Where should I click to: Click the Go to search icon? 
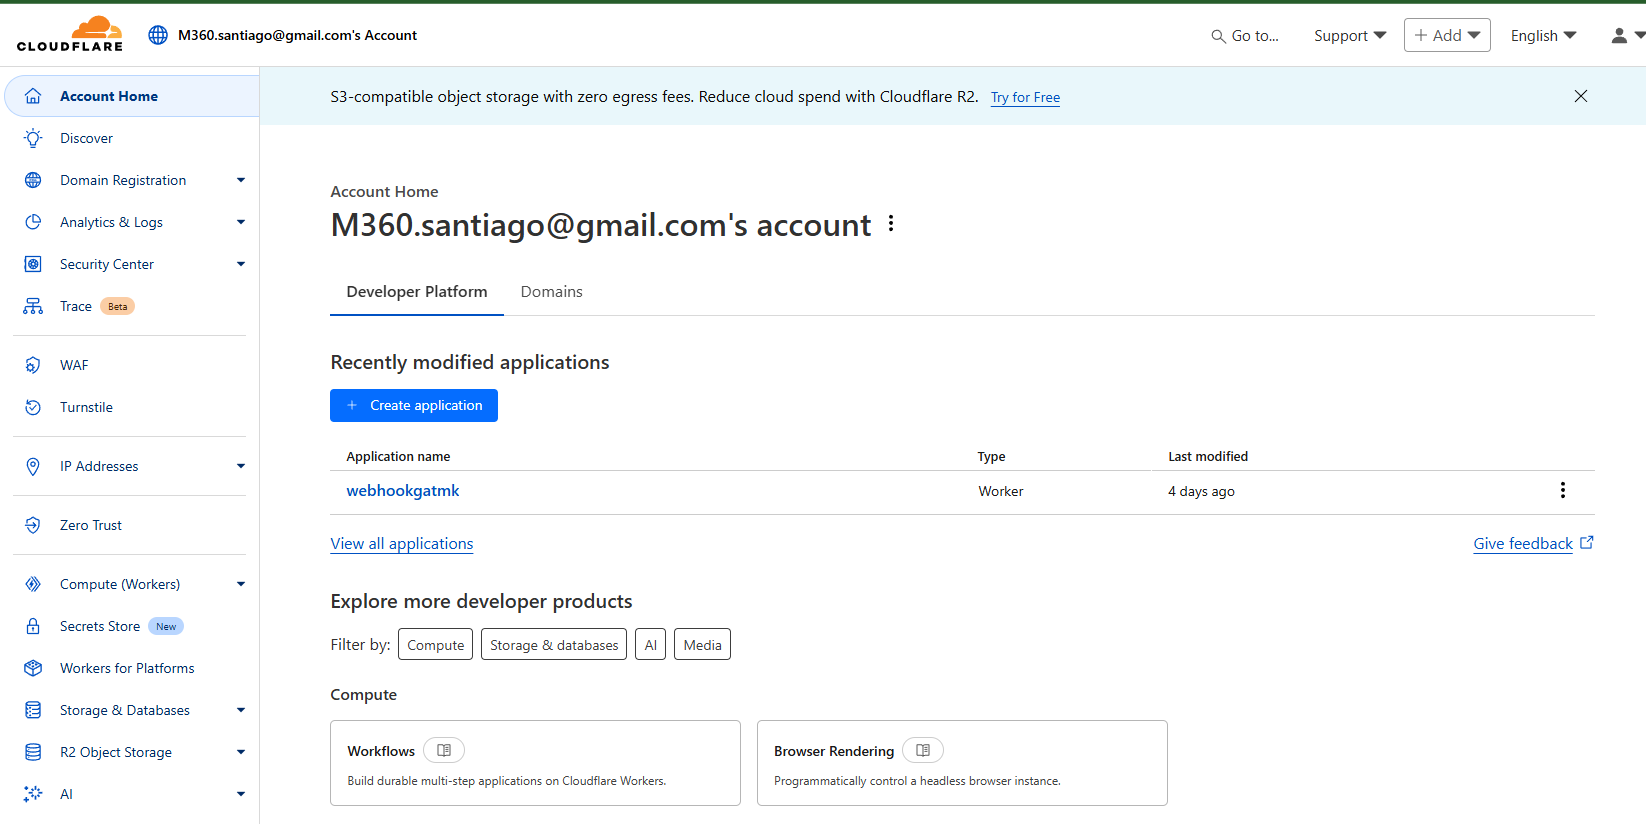(1218, 36)
